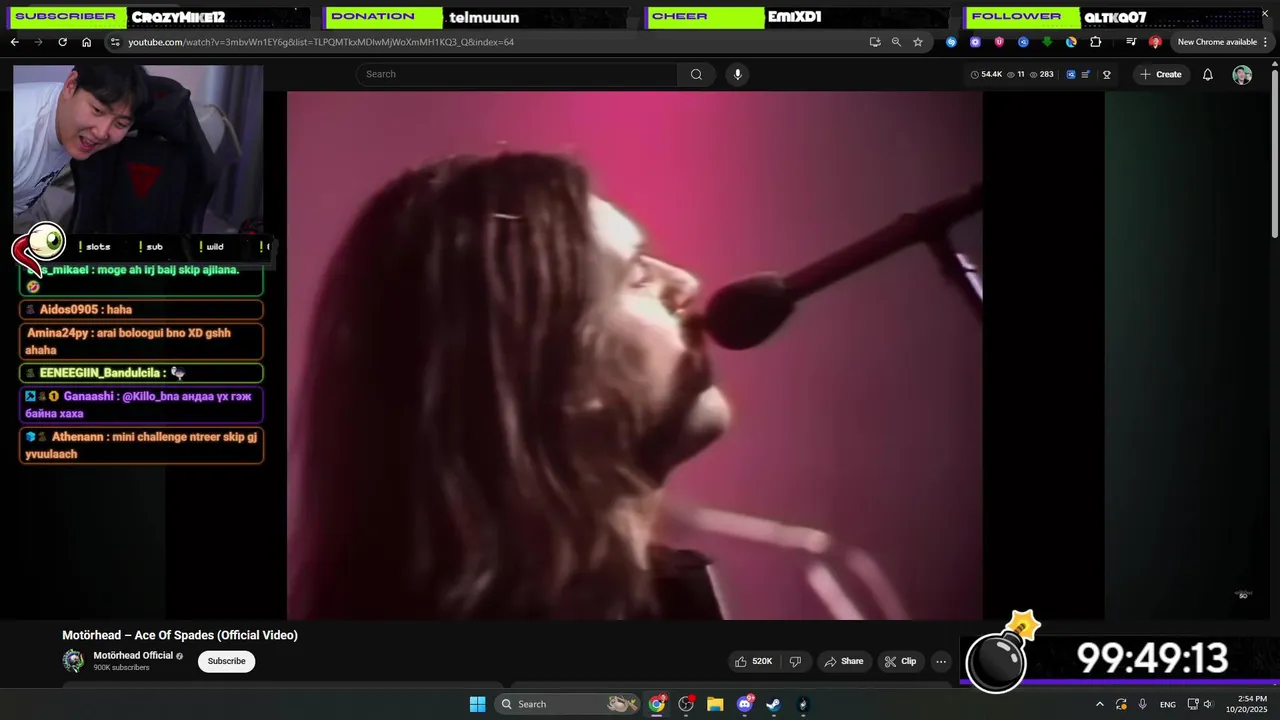The height and width of the screenshot is (720, 1280).
Task: Open Motörhead Official channel avatar
Action: click(73, 661)
